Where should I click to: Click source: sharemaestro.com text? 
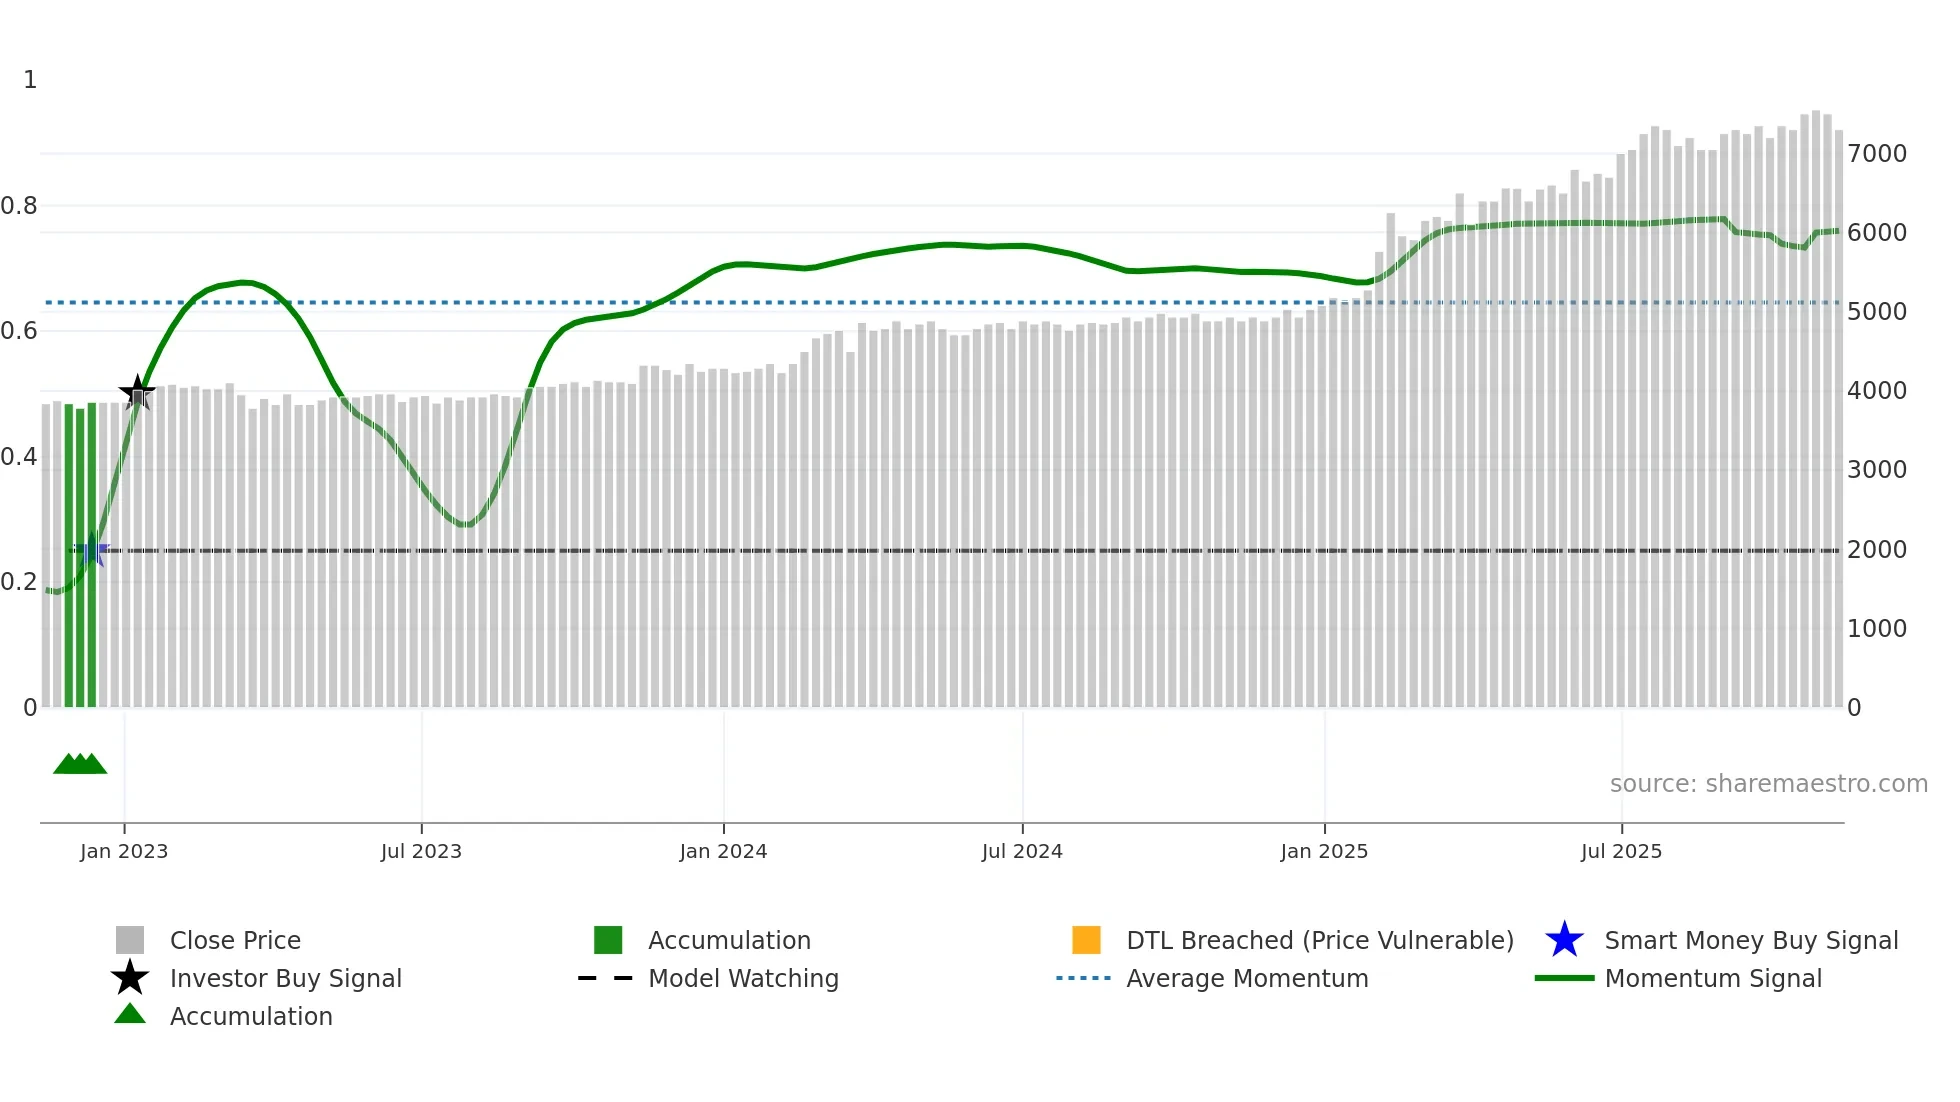pyautogui.click(x=1768, y=784)
